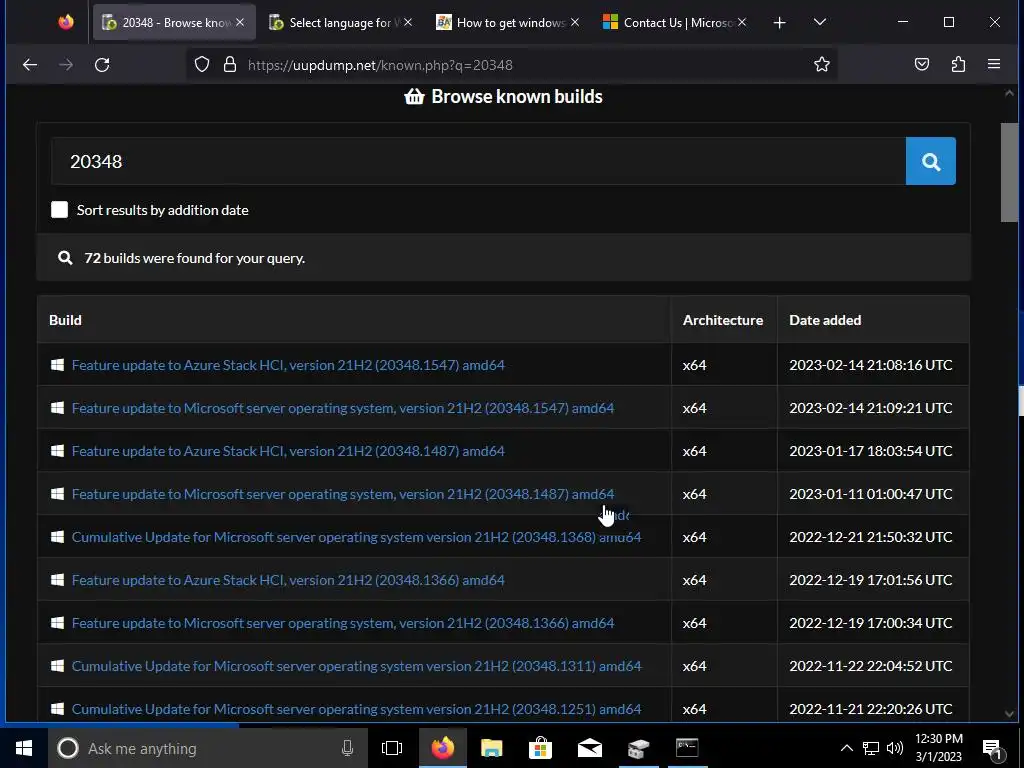Click the blue search magnifier button
The width and height of the screenshot is (1024, 768).
[931, 161]
